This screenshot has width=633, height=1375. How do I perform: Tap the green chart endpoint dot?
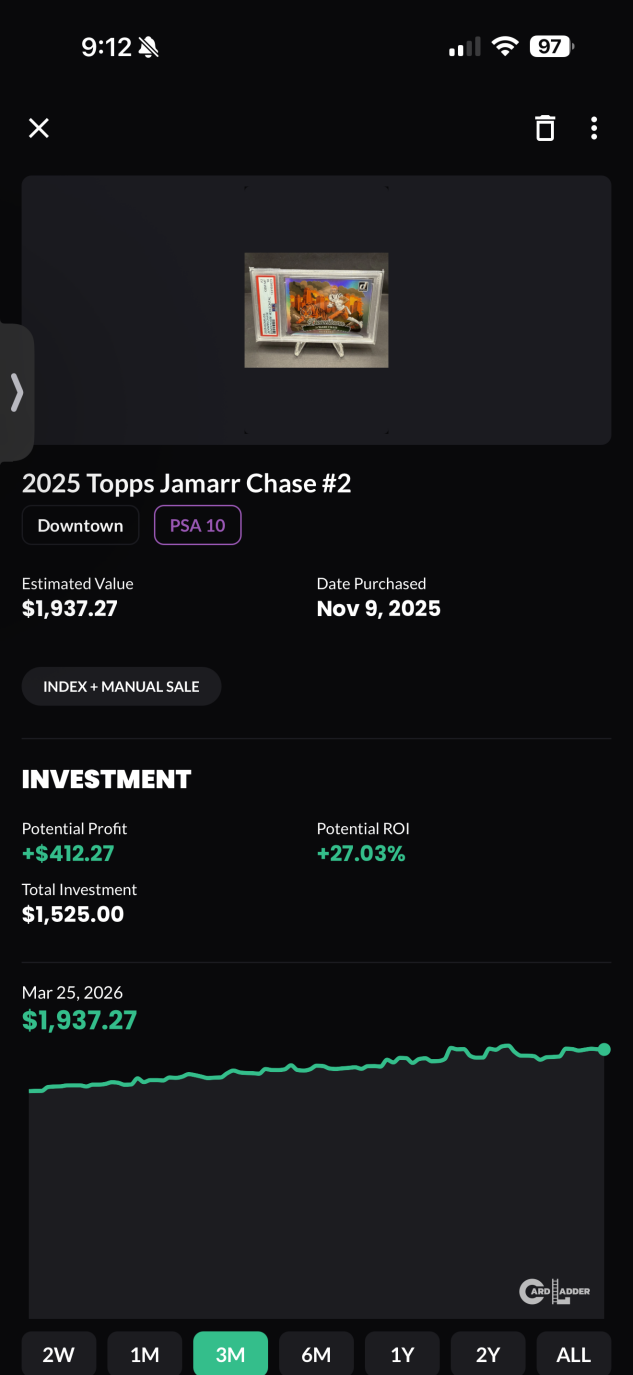click(x=604, y=1049)
